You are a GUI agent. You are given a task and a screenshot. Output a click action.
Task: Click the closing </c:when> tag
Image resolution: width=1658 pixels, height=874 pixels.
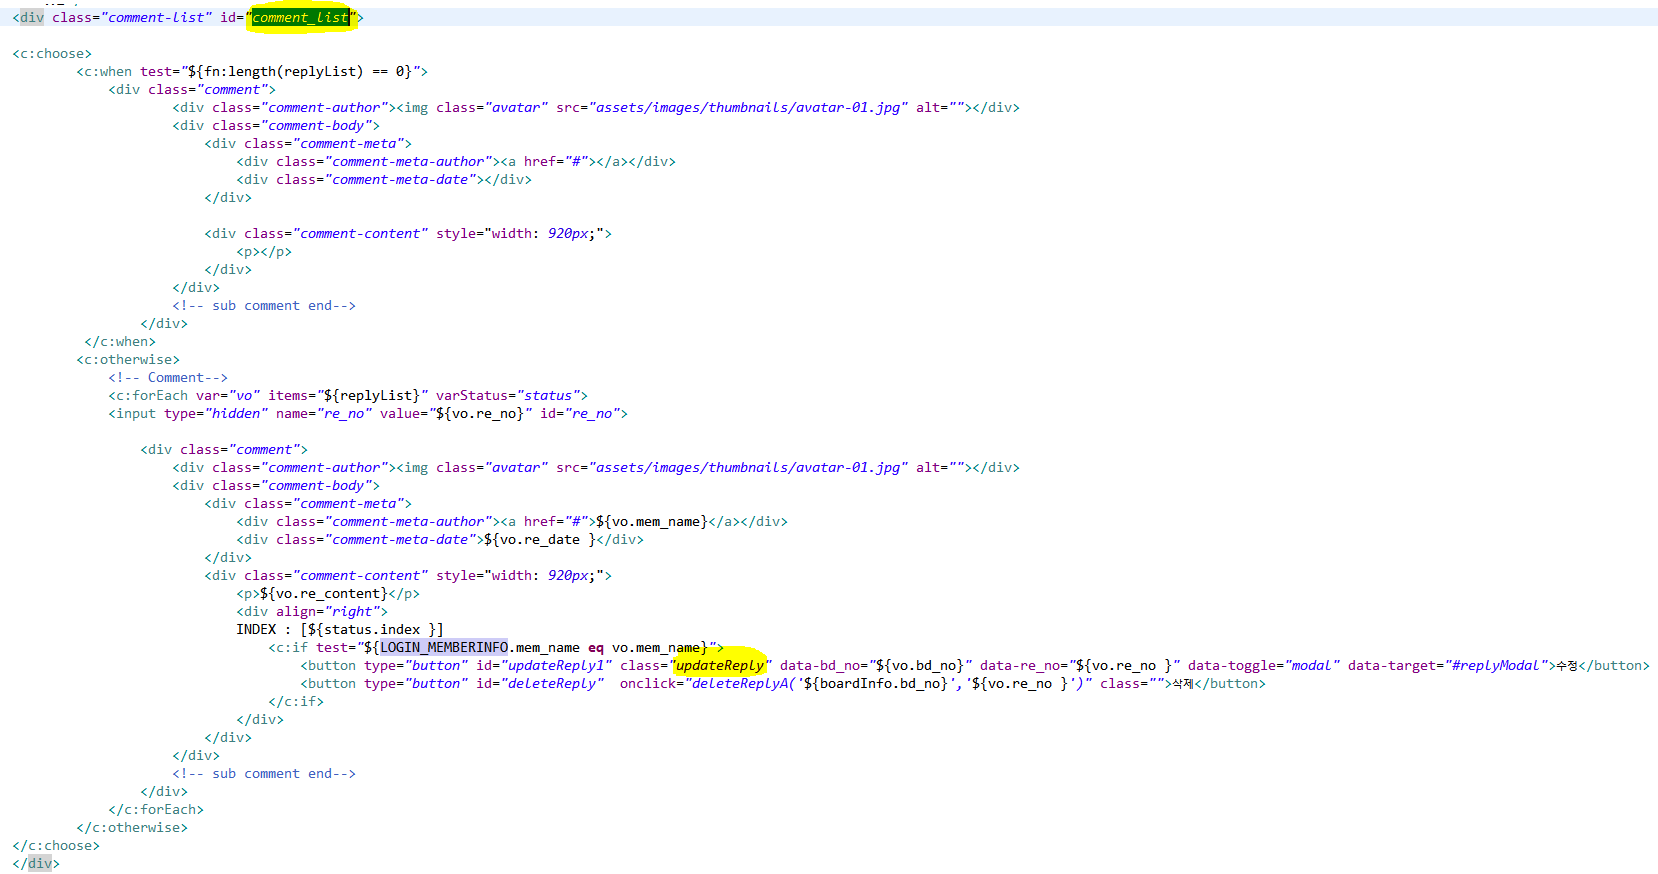(x=120, y=342)
